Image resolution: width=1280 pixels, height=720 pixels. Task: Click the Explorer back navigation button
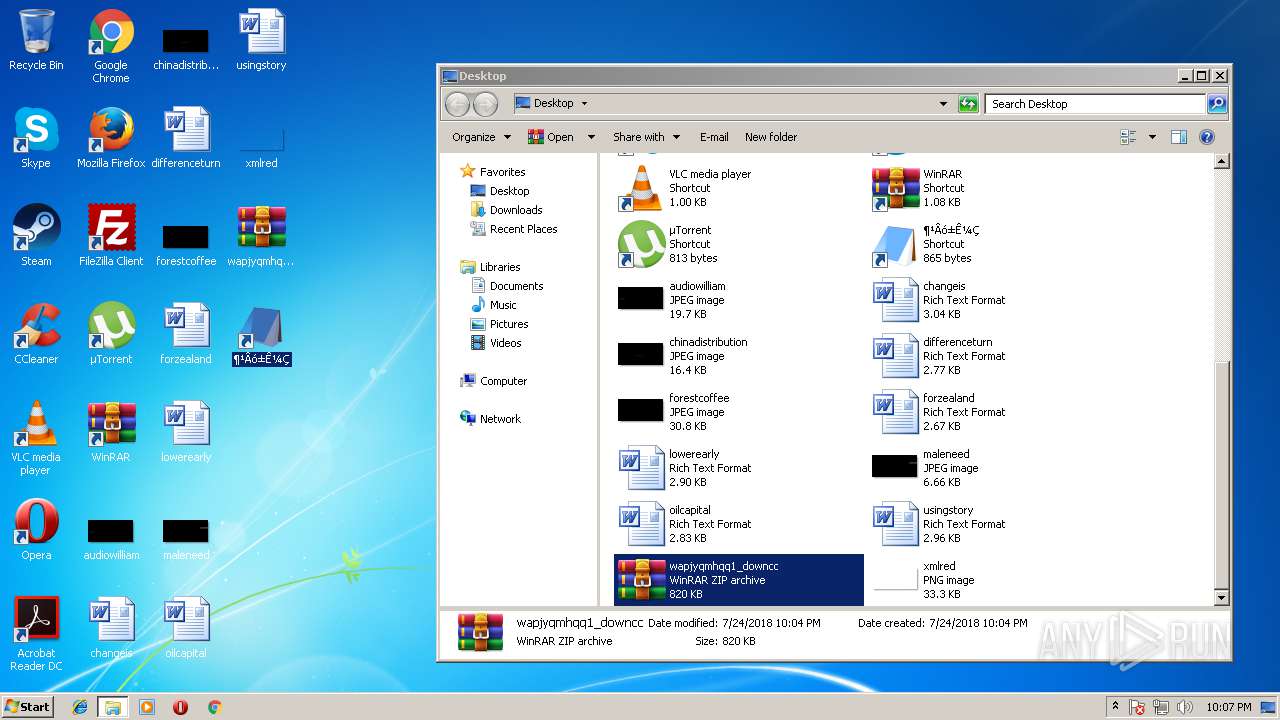tap(457, 104)
